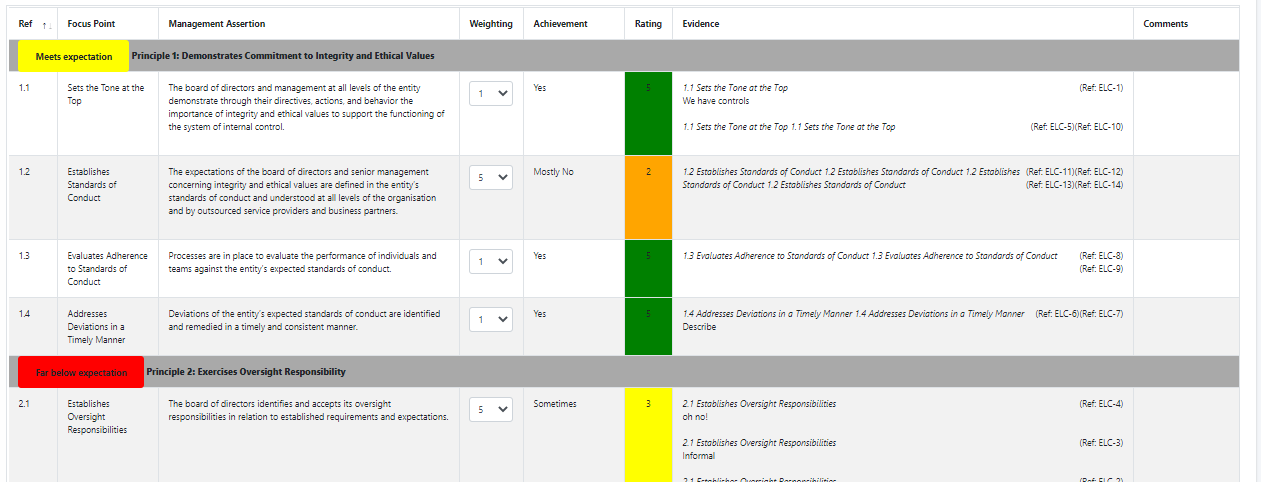Click the 'Informal' evidence note

(x=699, y=455)
